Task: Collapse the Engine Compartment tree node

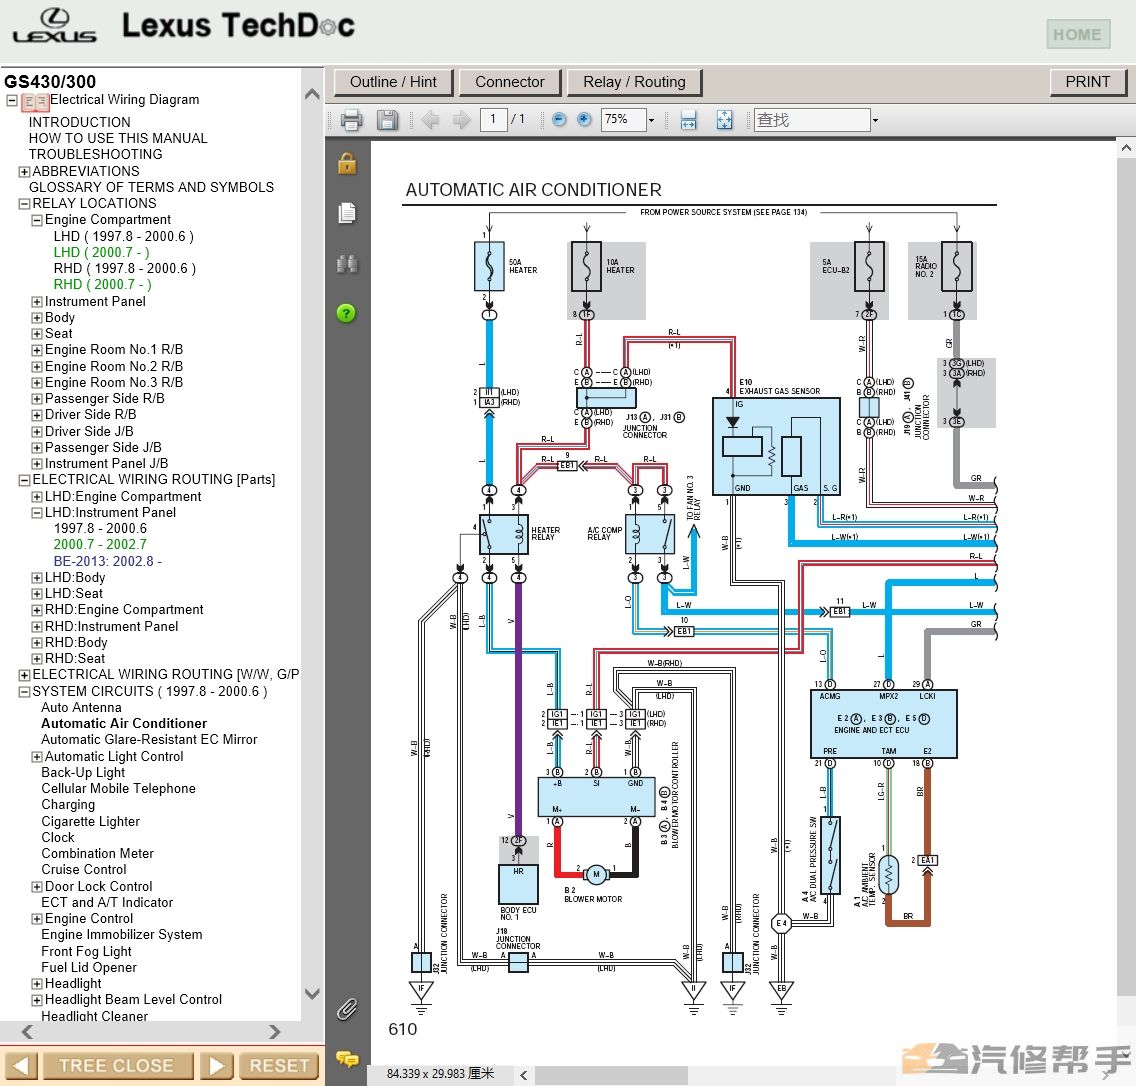Action: tap(37, 220)
